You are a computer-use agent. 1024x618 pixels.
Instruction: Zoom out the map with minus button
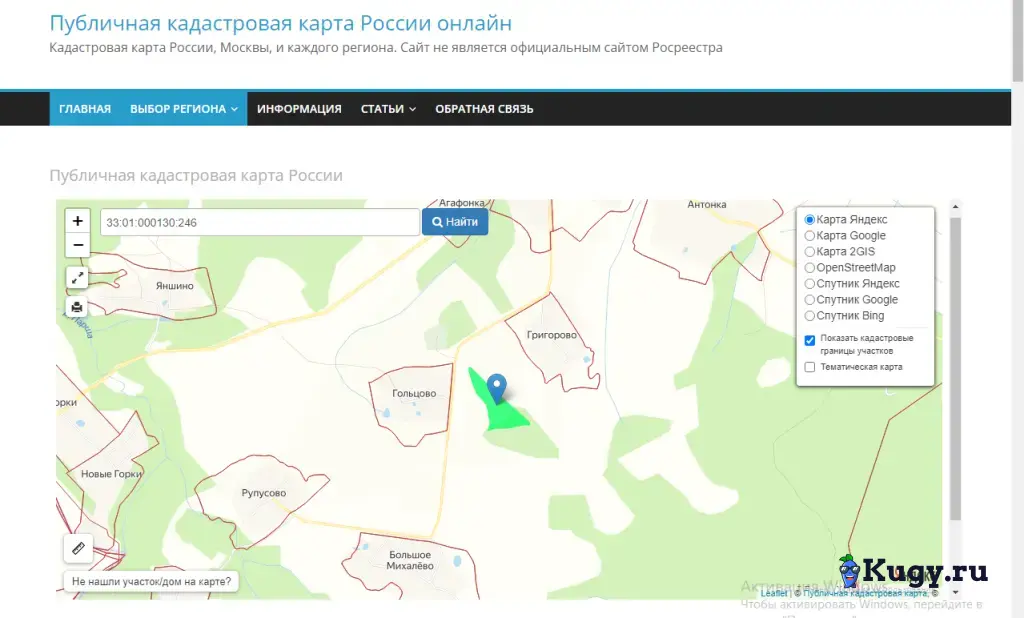[78, 245]
